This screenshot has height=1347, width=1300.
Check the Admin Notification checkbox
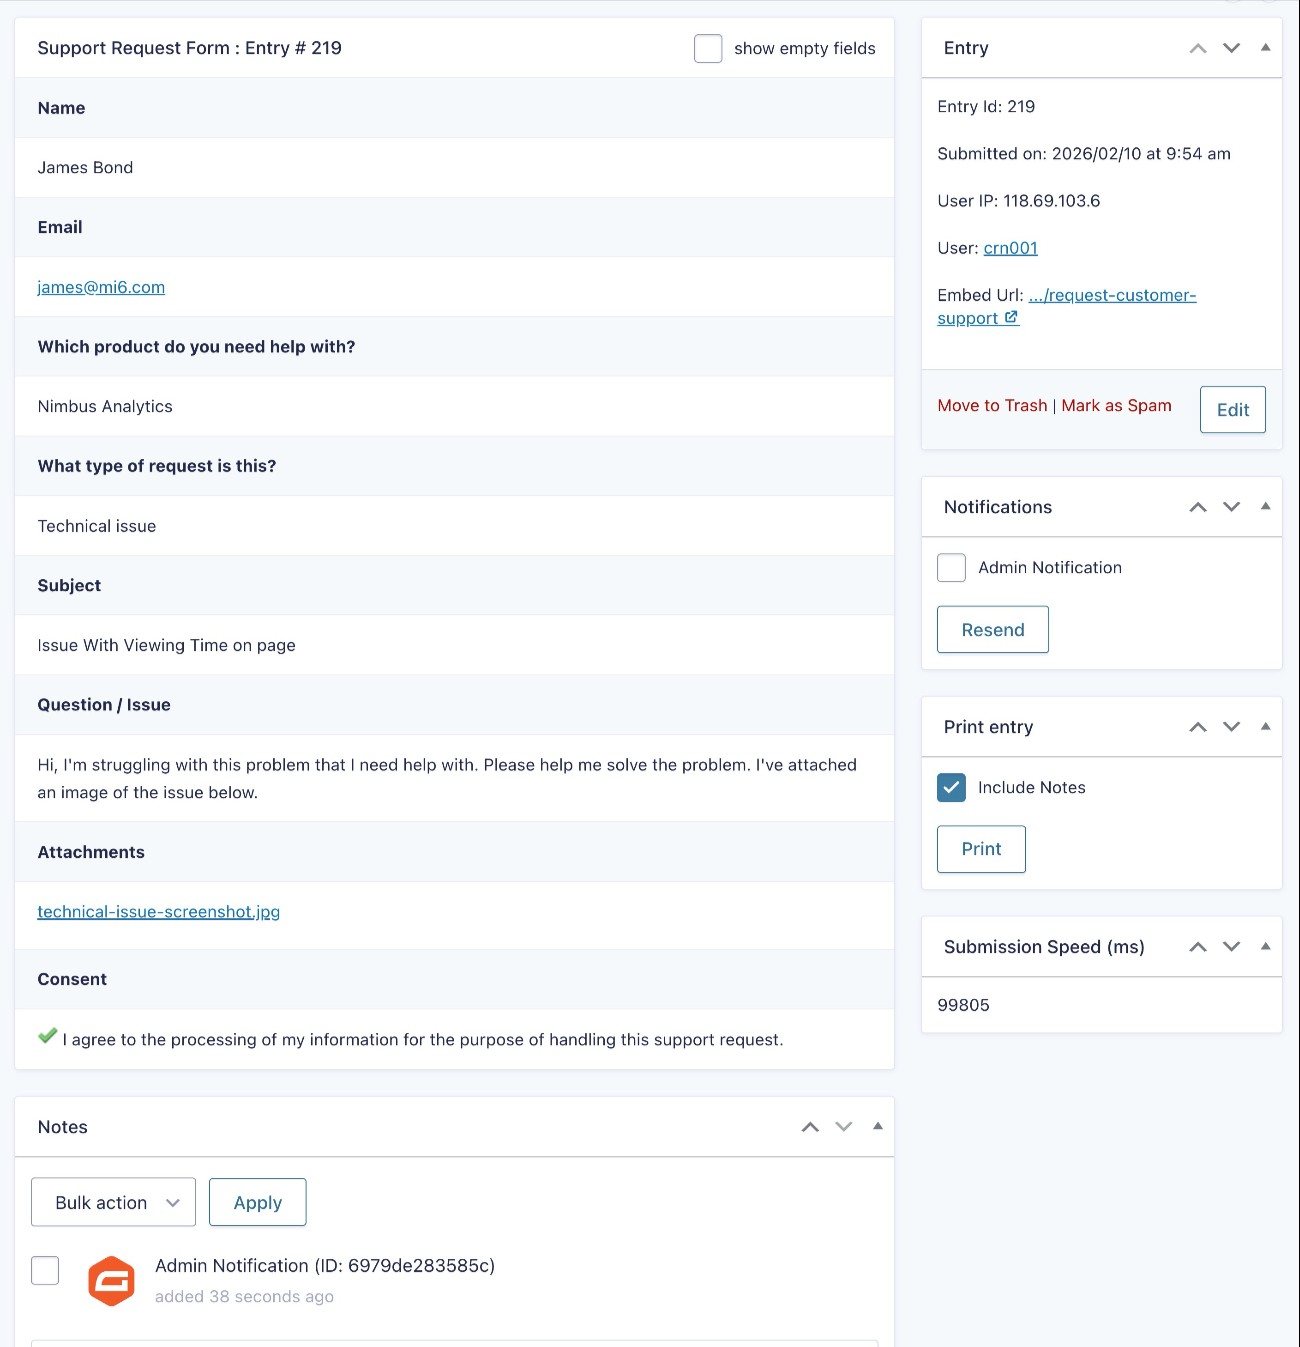click(951, 567)
